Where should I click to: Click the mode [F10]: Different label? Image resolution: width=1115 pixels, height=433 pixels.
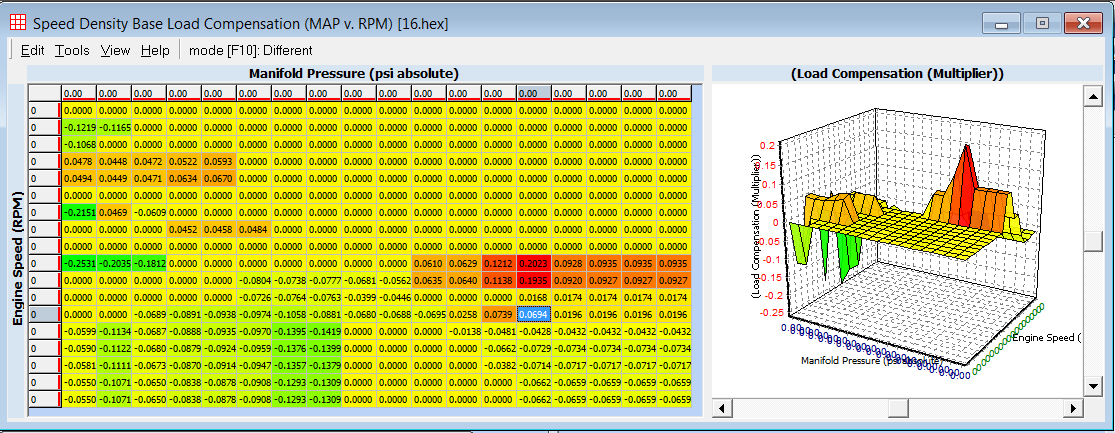(x=251, y=50)
